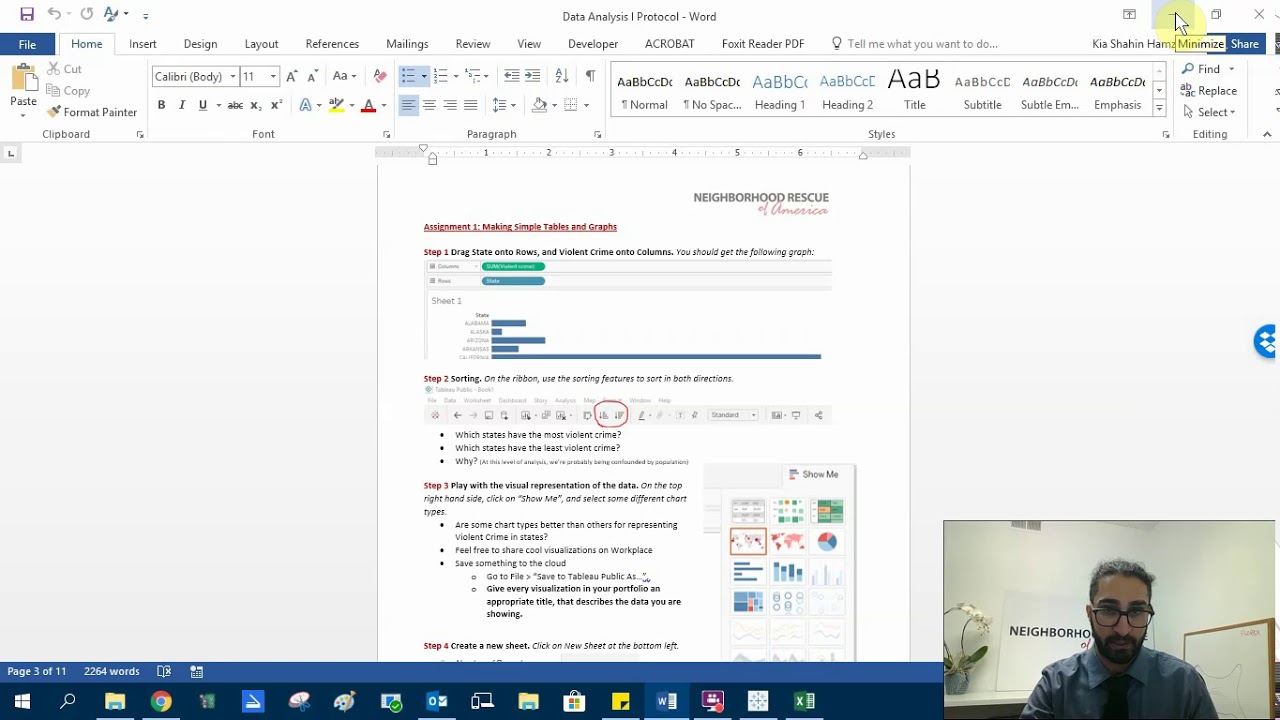Viewport: 1280px width, 720px height.
Task: Open the File tab
Action: (x=27, y=44)
